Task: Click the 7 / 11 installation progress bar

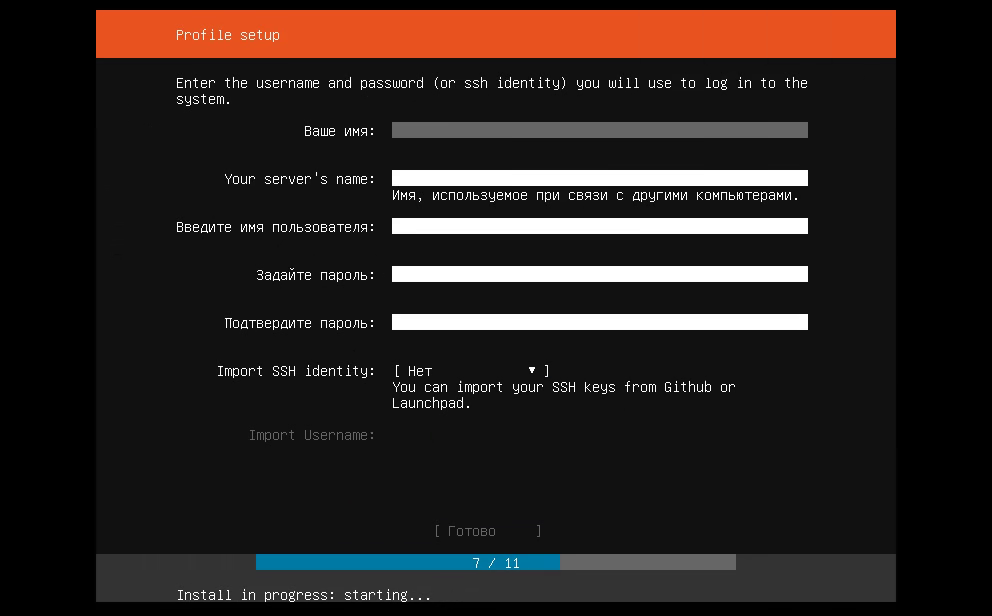Action: click(x=496, y=563)
